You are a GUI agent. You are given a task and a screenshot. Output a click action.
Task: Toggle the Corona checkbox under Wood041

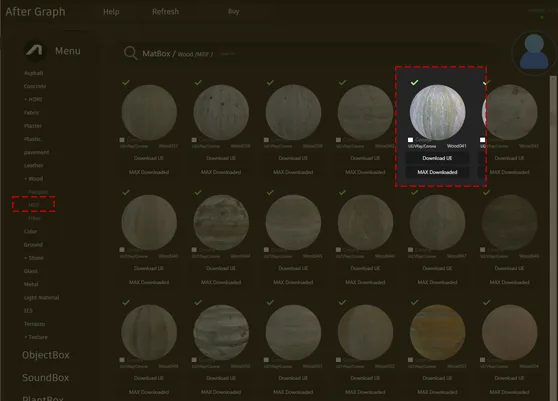(x=410, y=140)
